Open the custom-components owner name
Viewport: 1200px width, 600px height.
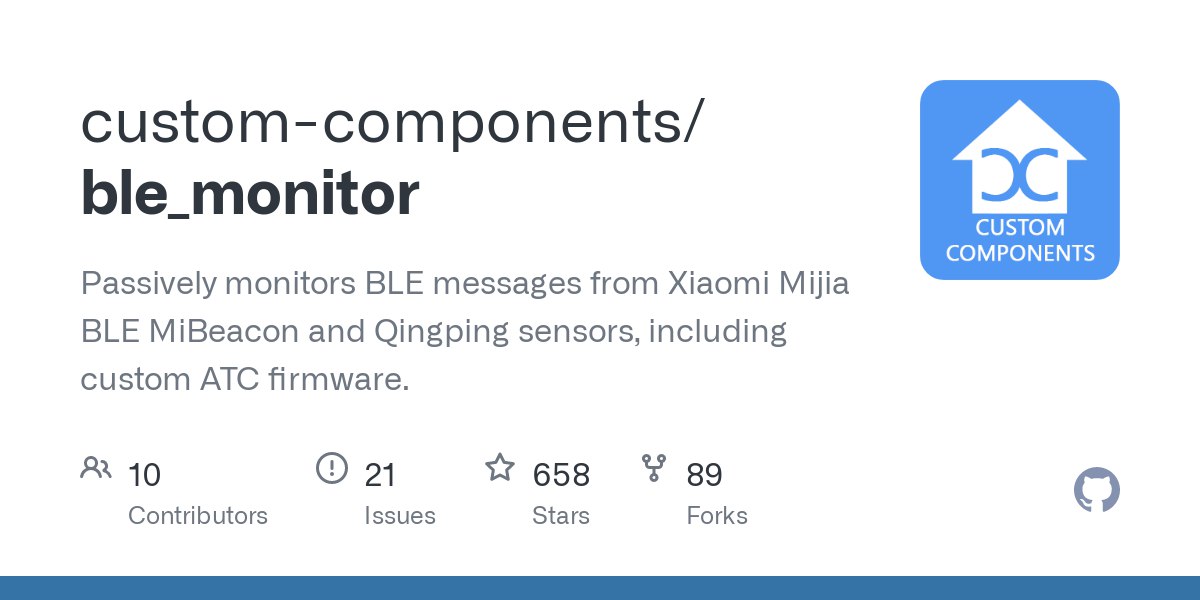click(x=392, y=122)
